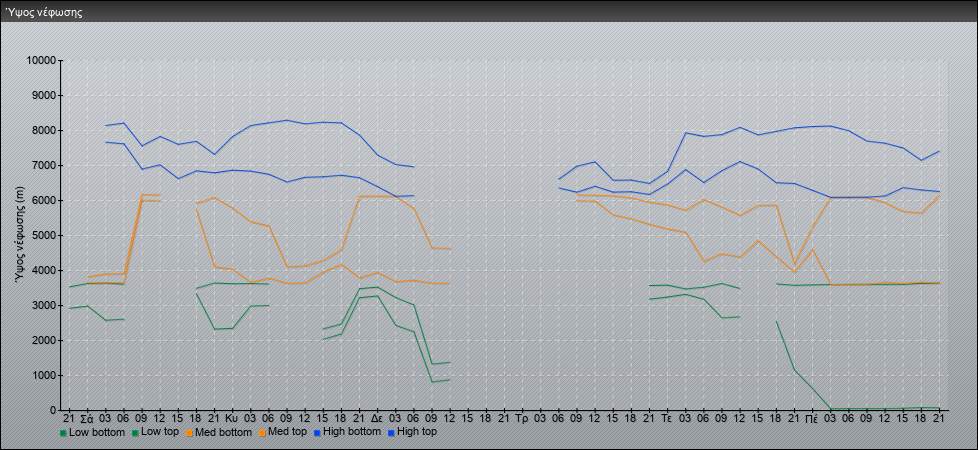Click the green swatch beside Low top
978x450 pixels.
(133, 433)
